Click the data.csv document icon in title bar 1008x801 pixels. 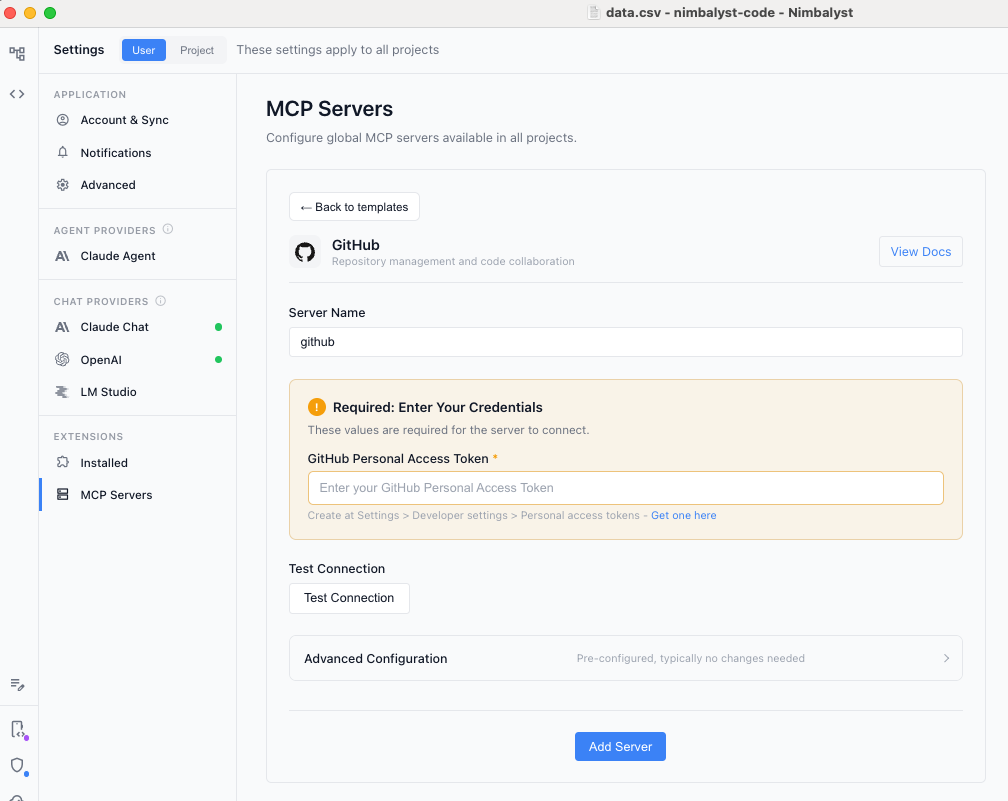click(x=594, y=12)
